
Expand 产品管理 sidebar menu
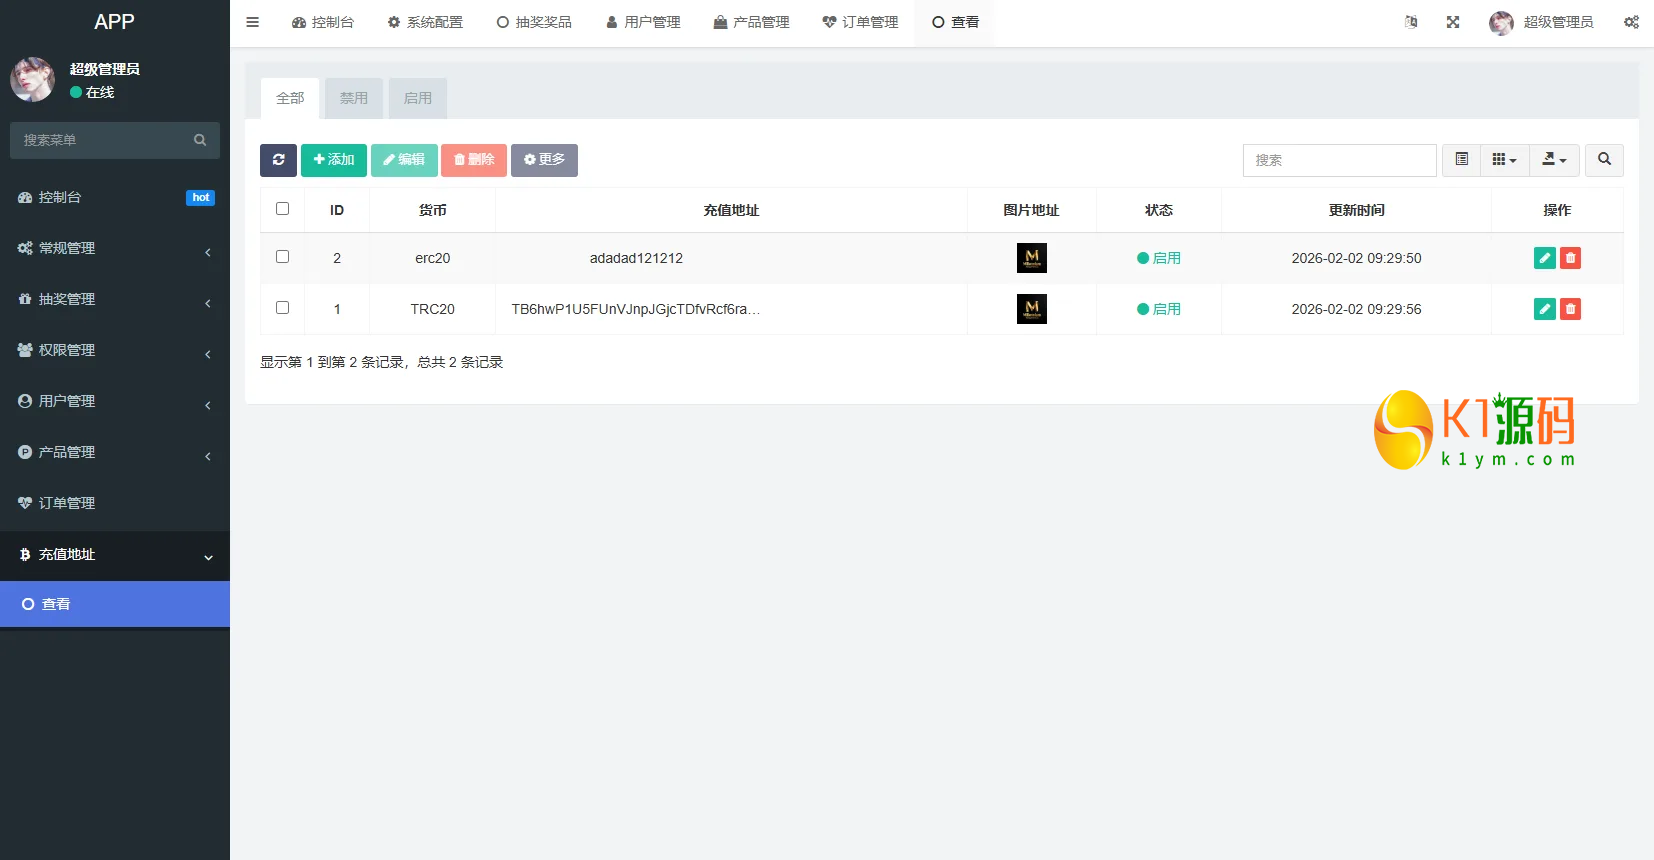[x=115, y=452]
